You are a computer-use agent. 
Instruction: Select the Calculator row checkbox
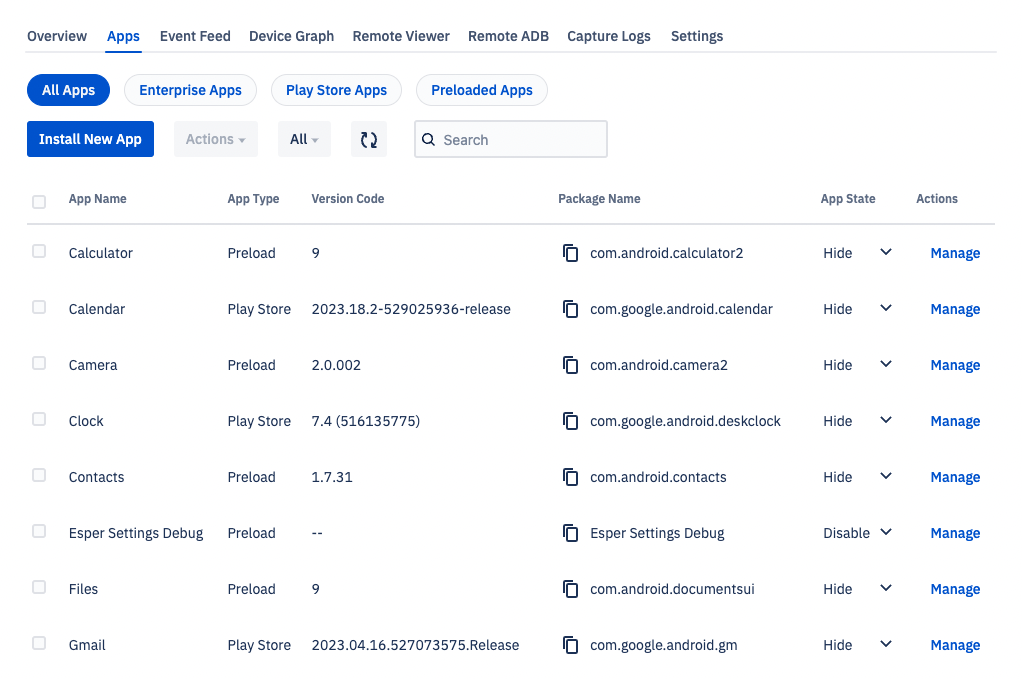coord(38,251)
